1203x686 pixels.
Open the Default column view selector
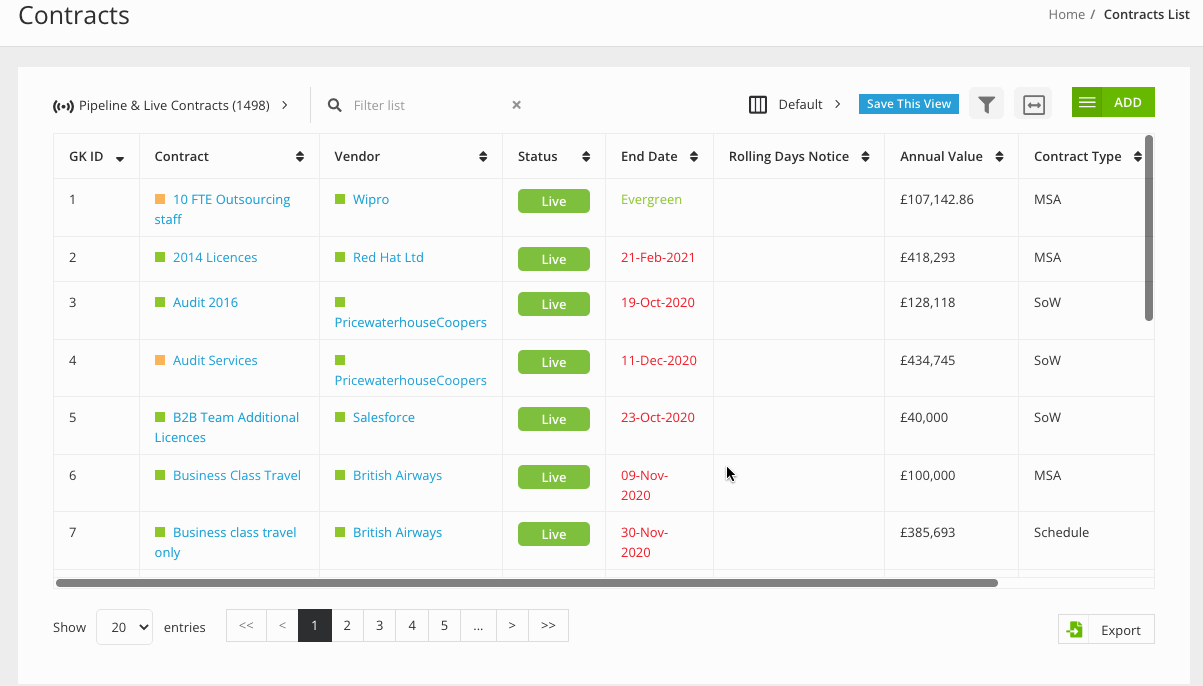tap(795, 104)
